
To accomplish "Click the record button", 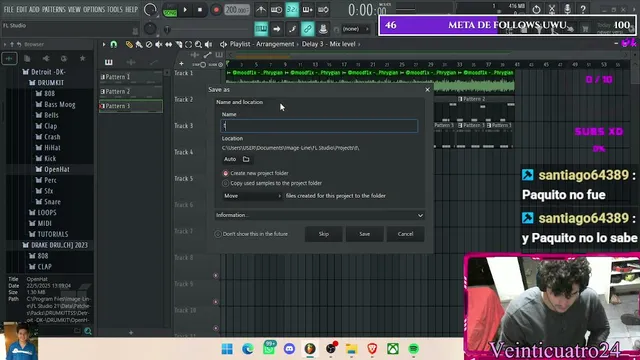I will 216,10.
